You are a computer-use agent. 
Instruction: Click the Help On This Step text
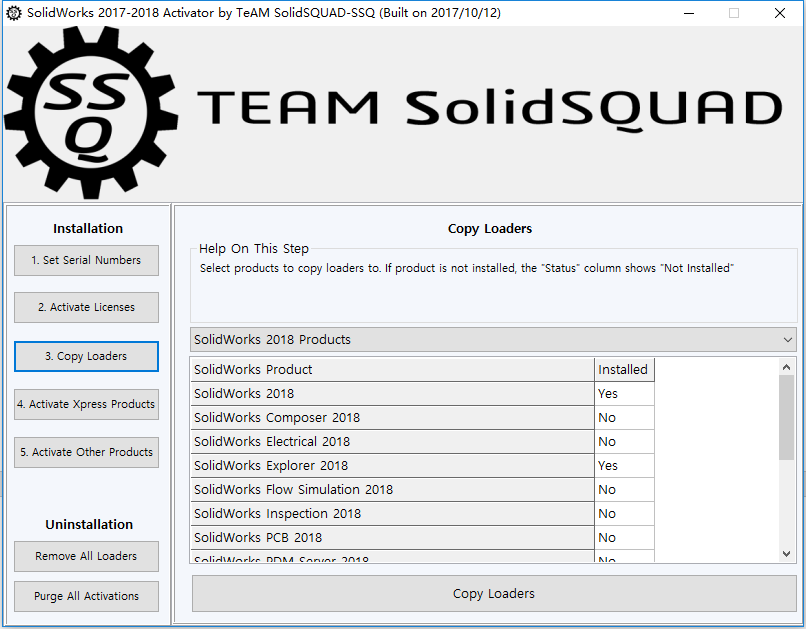tap(254, 249)
